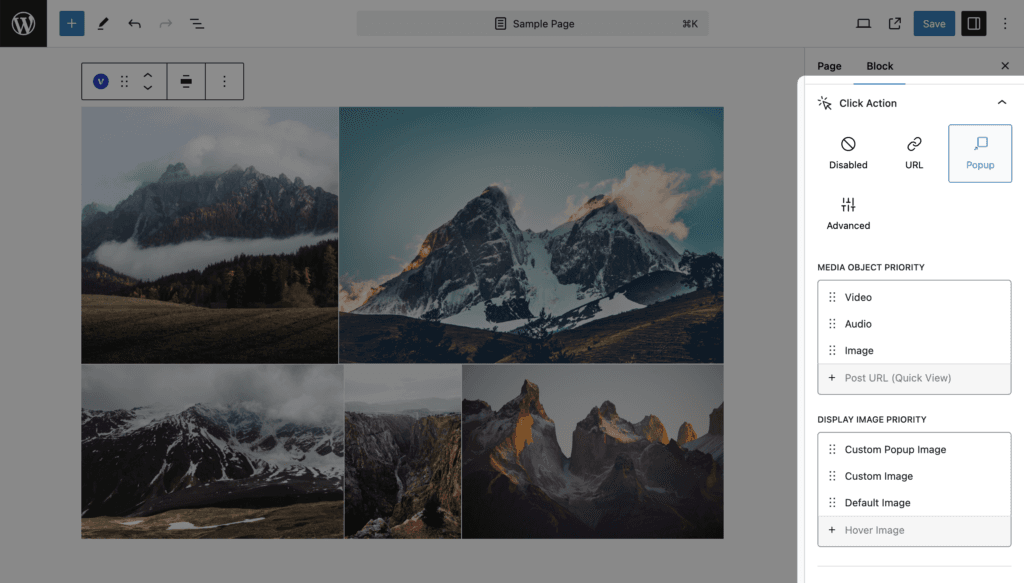Click the snowy mountain peak gallery image
The image size is (1024, 583).
[531, 235]
